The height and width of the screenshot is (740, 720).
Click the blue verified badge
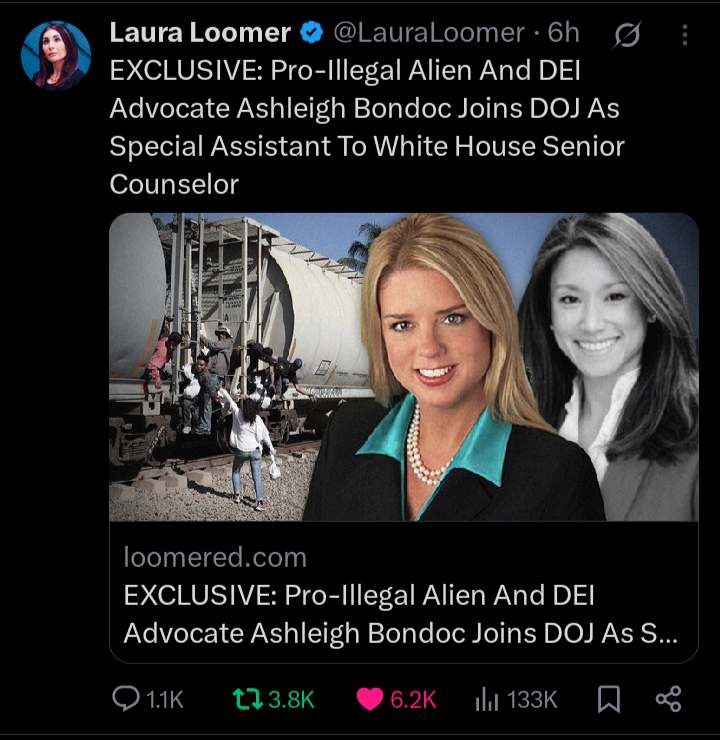coord(311,33)
